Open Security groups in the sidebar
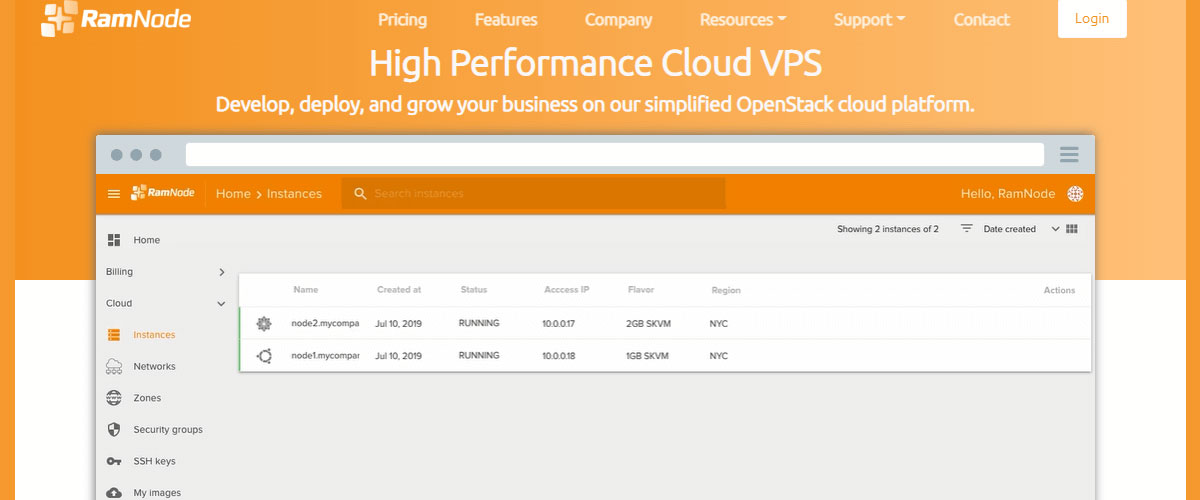 168,430
